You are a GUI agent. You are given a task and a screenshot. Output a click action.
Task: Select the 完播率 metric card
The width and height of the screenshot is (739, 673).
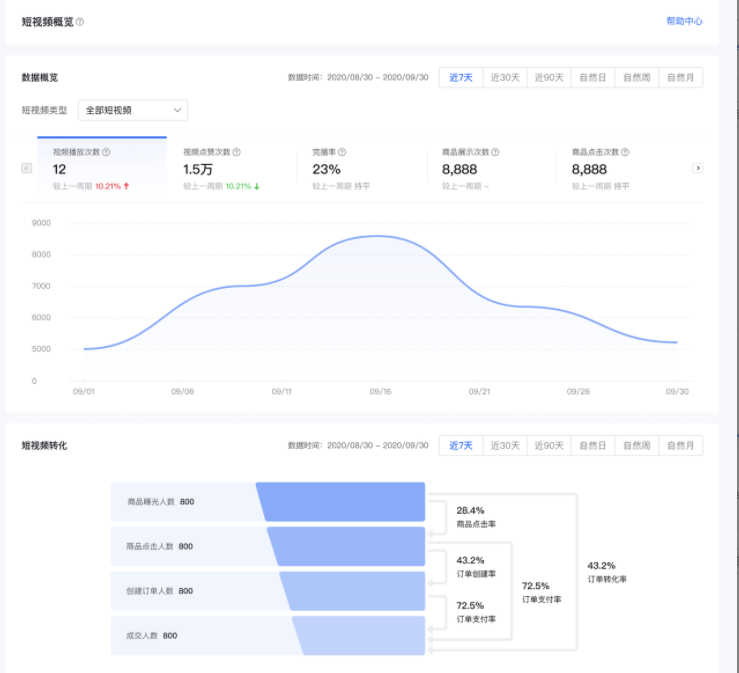(361, 169)
